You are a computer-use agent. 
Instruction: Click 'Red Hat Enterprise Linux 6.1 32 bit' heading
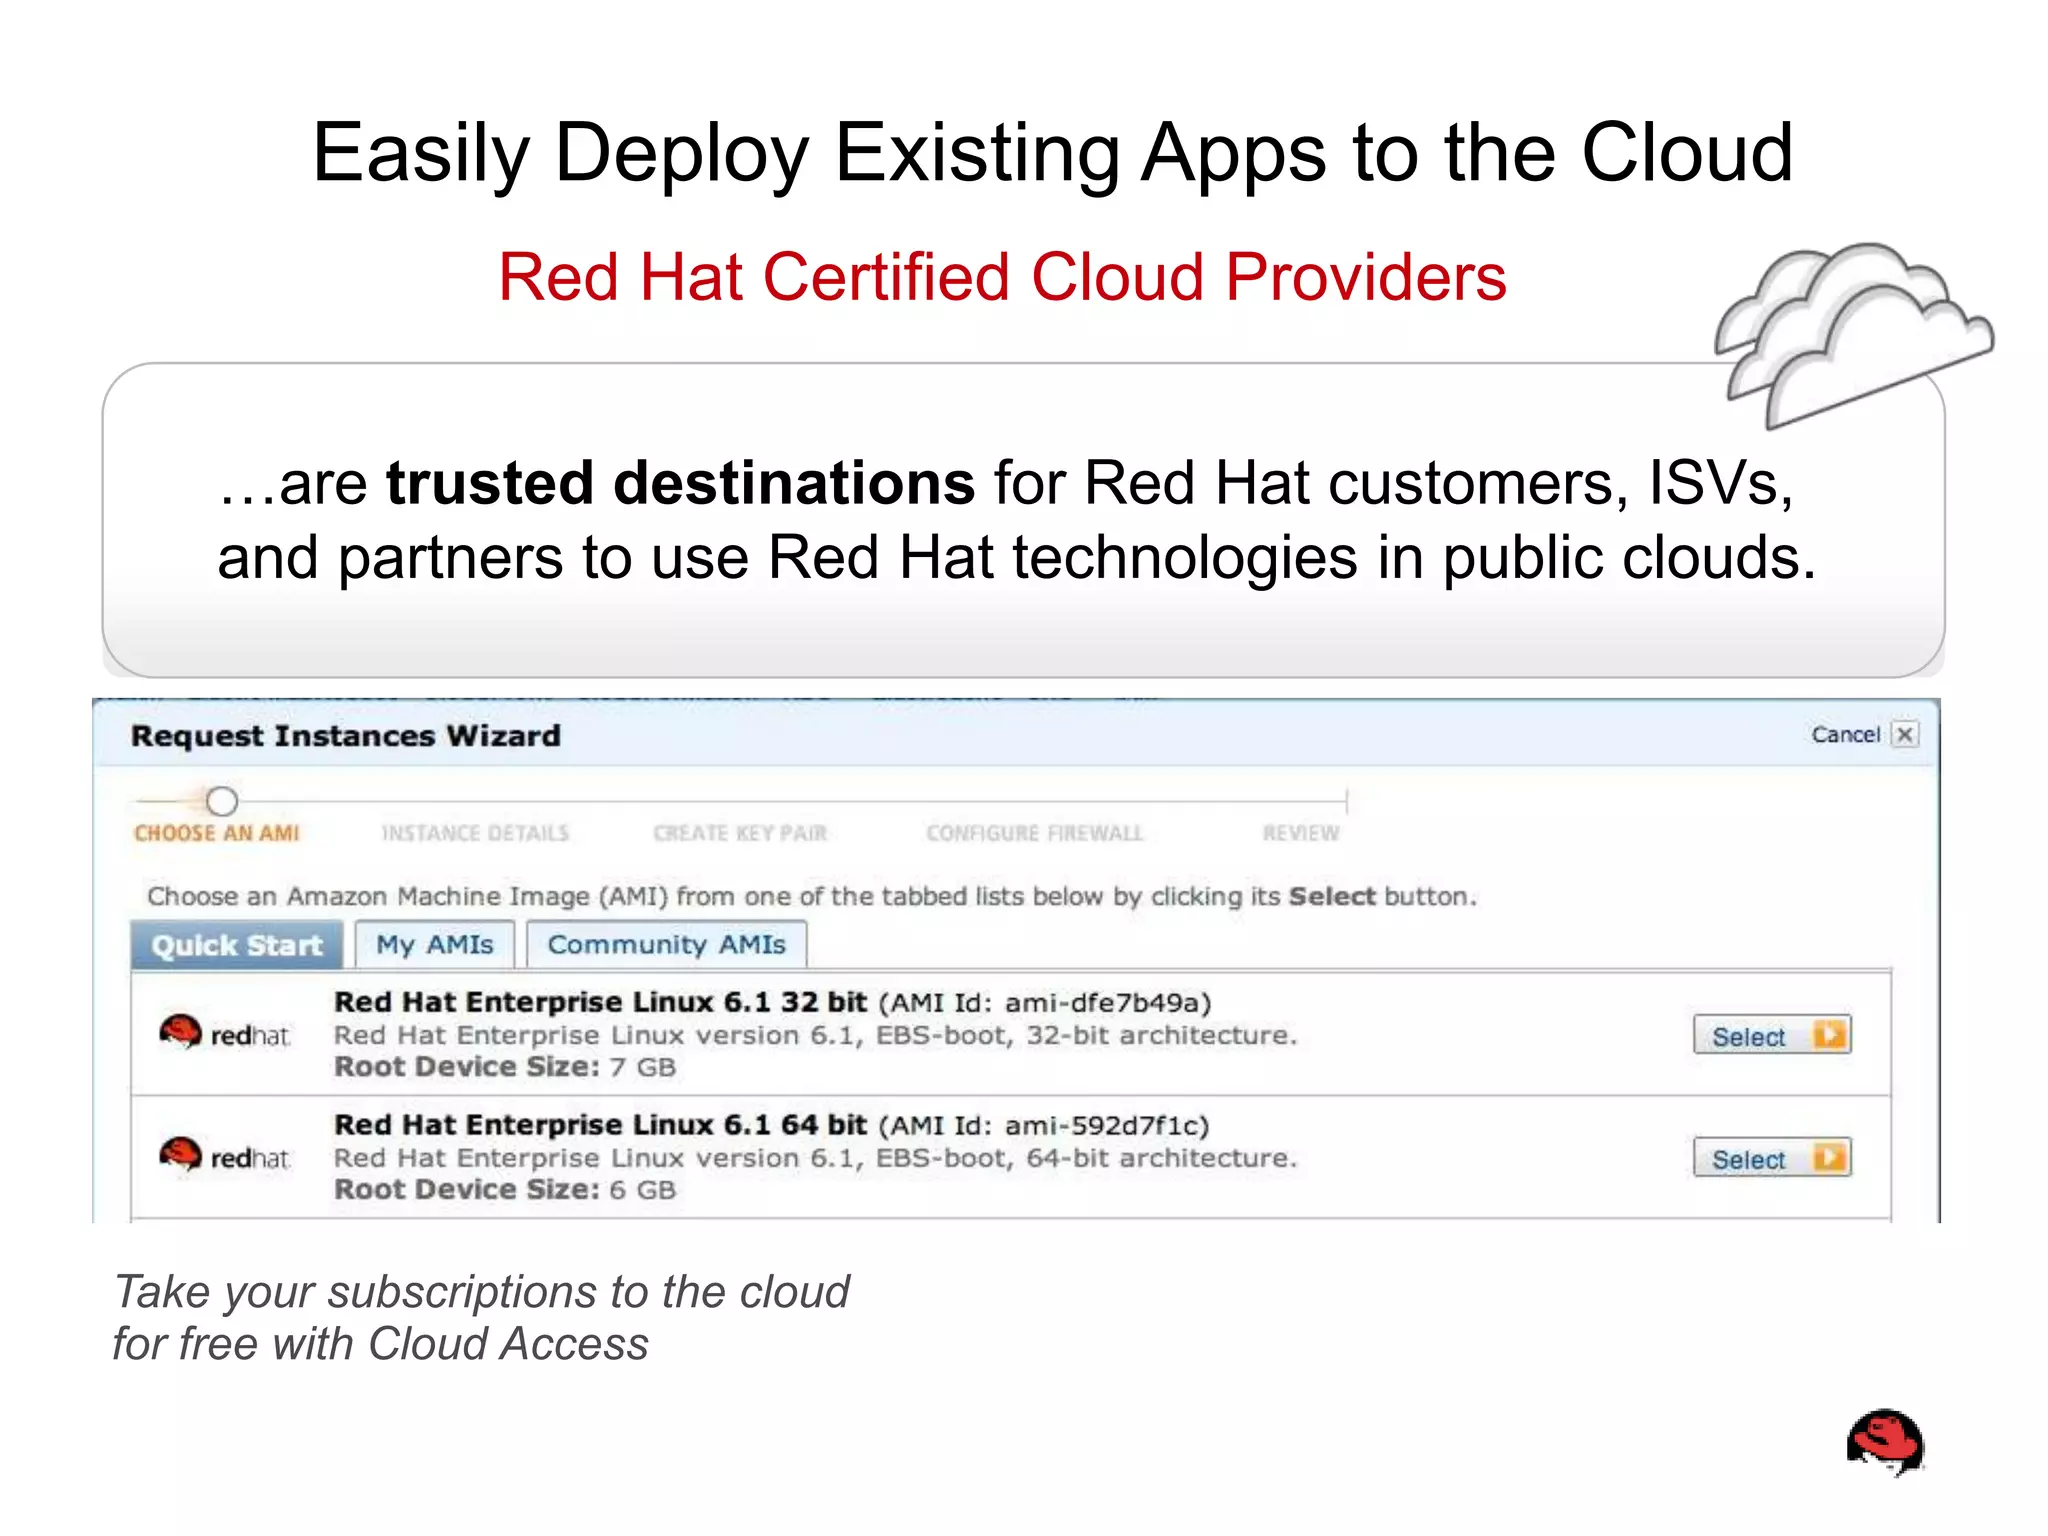[600, 1002]
